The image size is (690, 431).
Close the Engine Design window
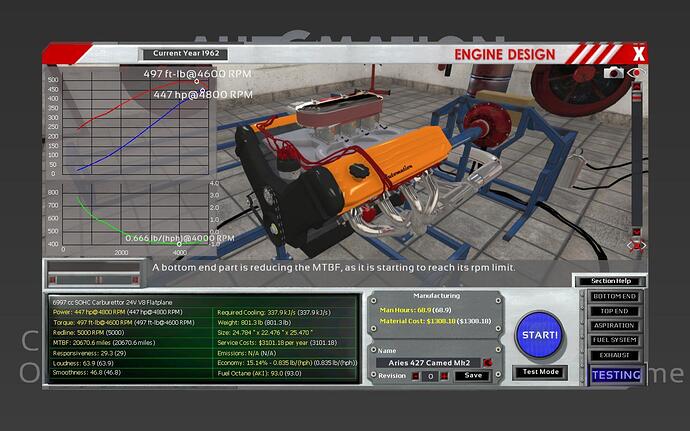click(638, 53)
